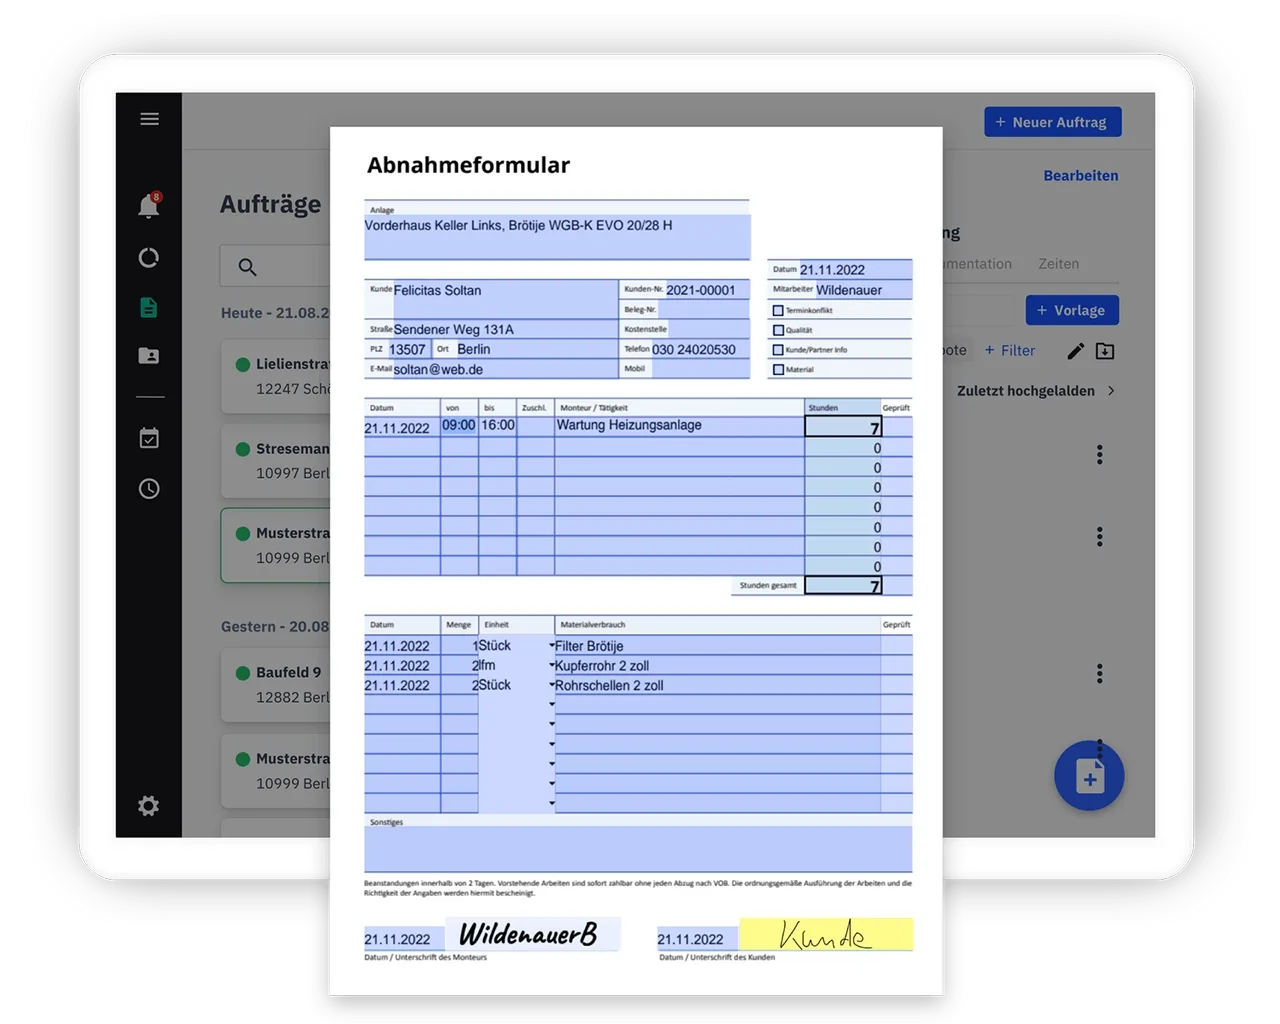Open the clock time tracking icon
Image resolution: width=1280 pixels, height=1024 pixels.
pyautogui.click(x=149, y=489)
